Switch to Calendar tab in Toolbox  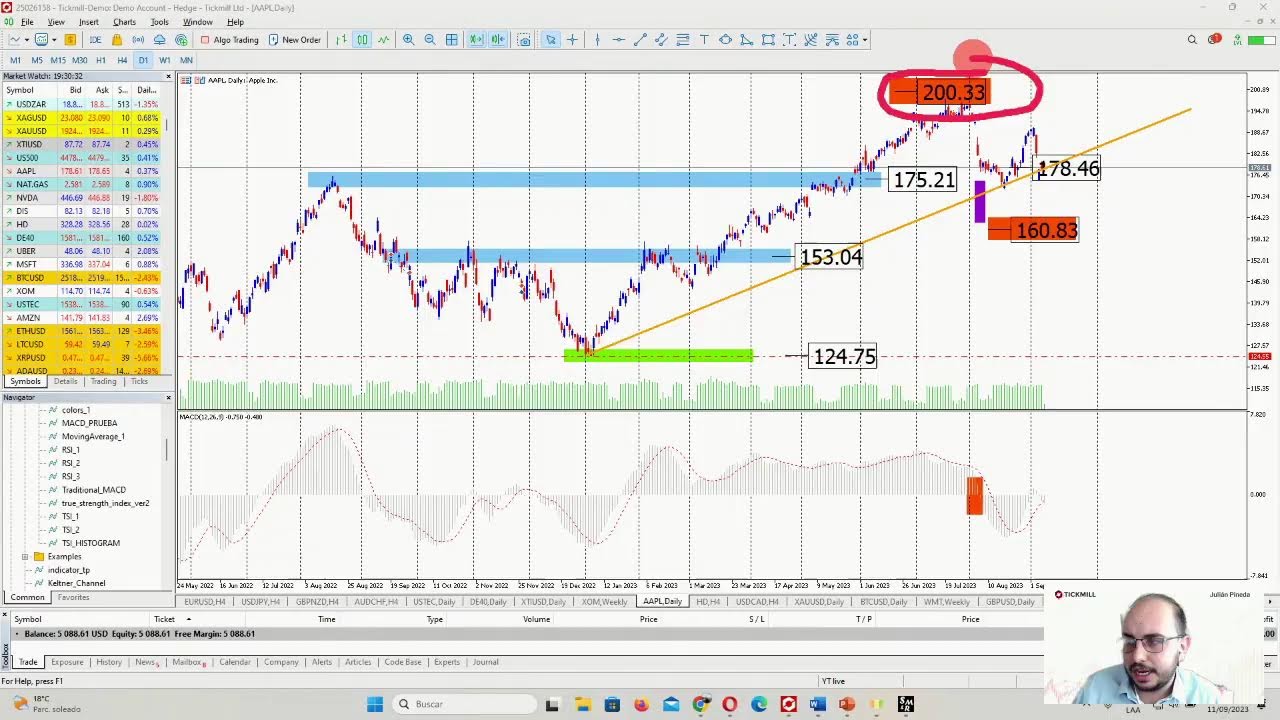(x=234, y=662)
